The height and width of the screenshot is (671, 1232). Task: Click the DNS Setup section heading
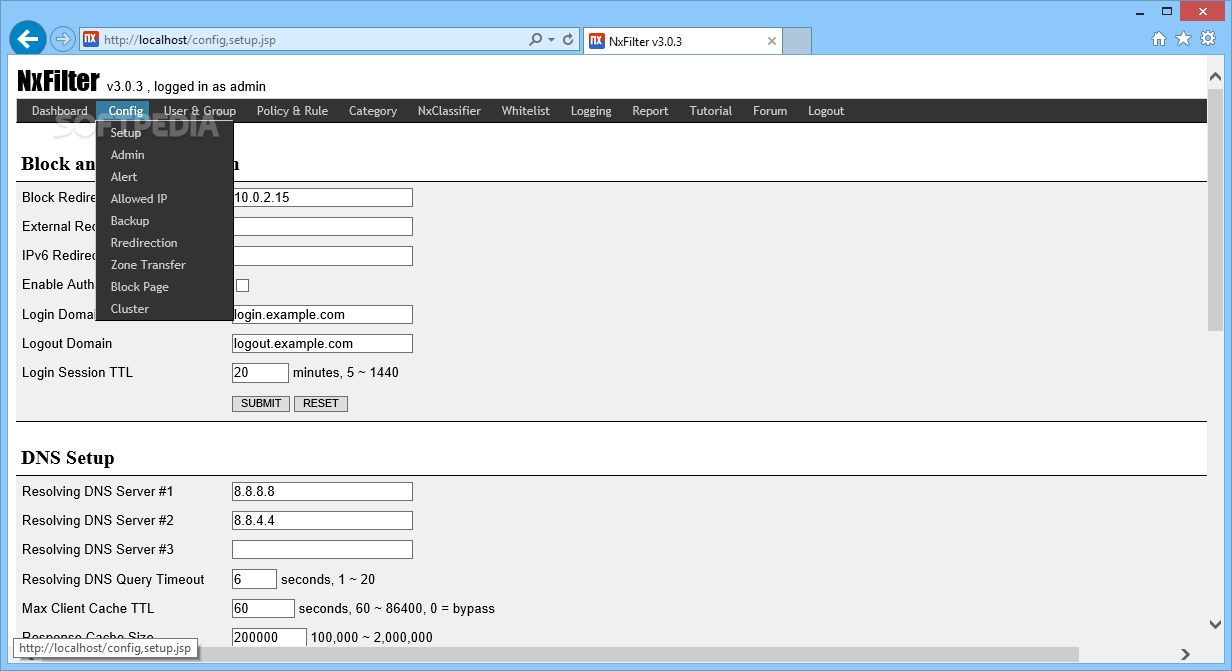[x=68, y=458]
